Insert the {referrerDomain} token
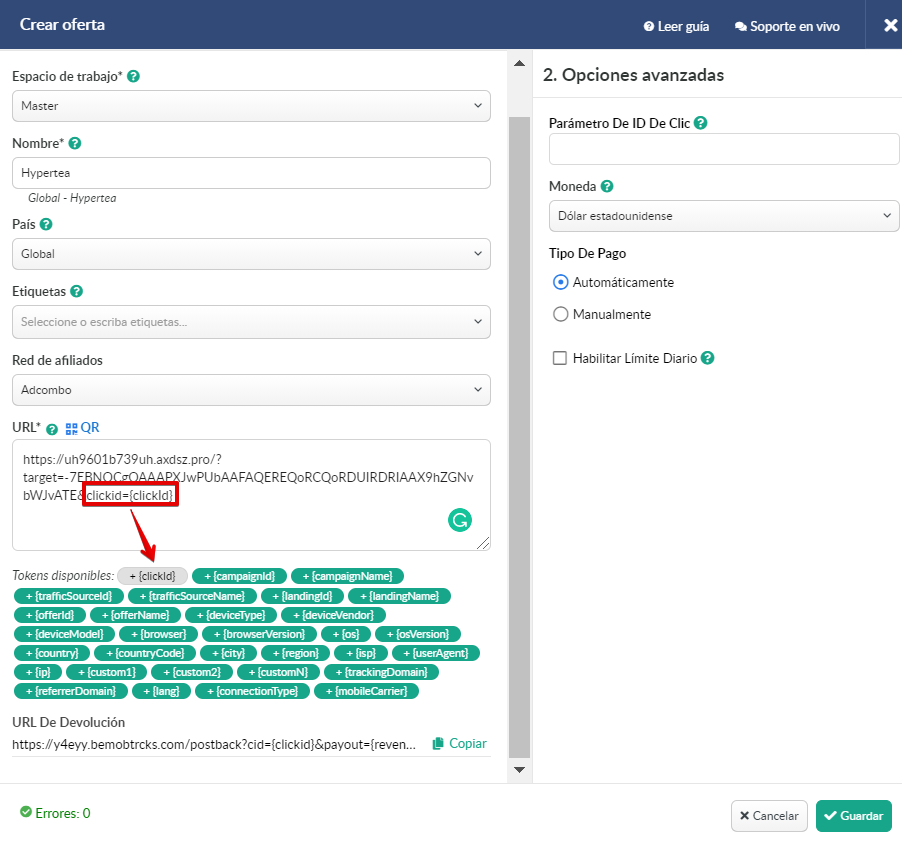The width and height of the screenshot is (902, 841). (x=71, y=691)
